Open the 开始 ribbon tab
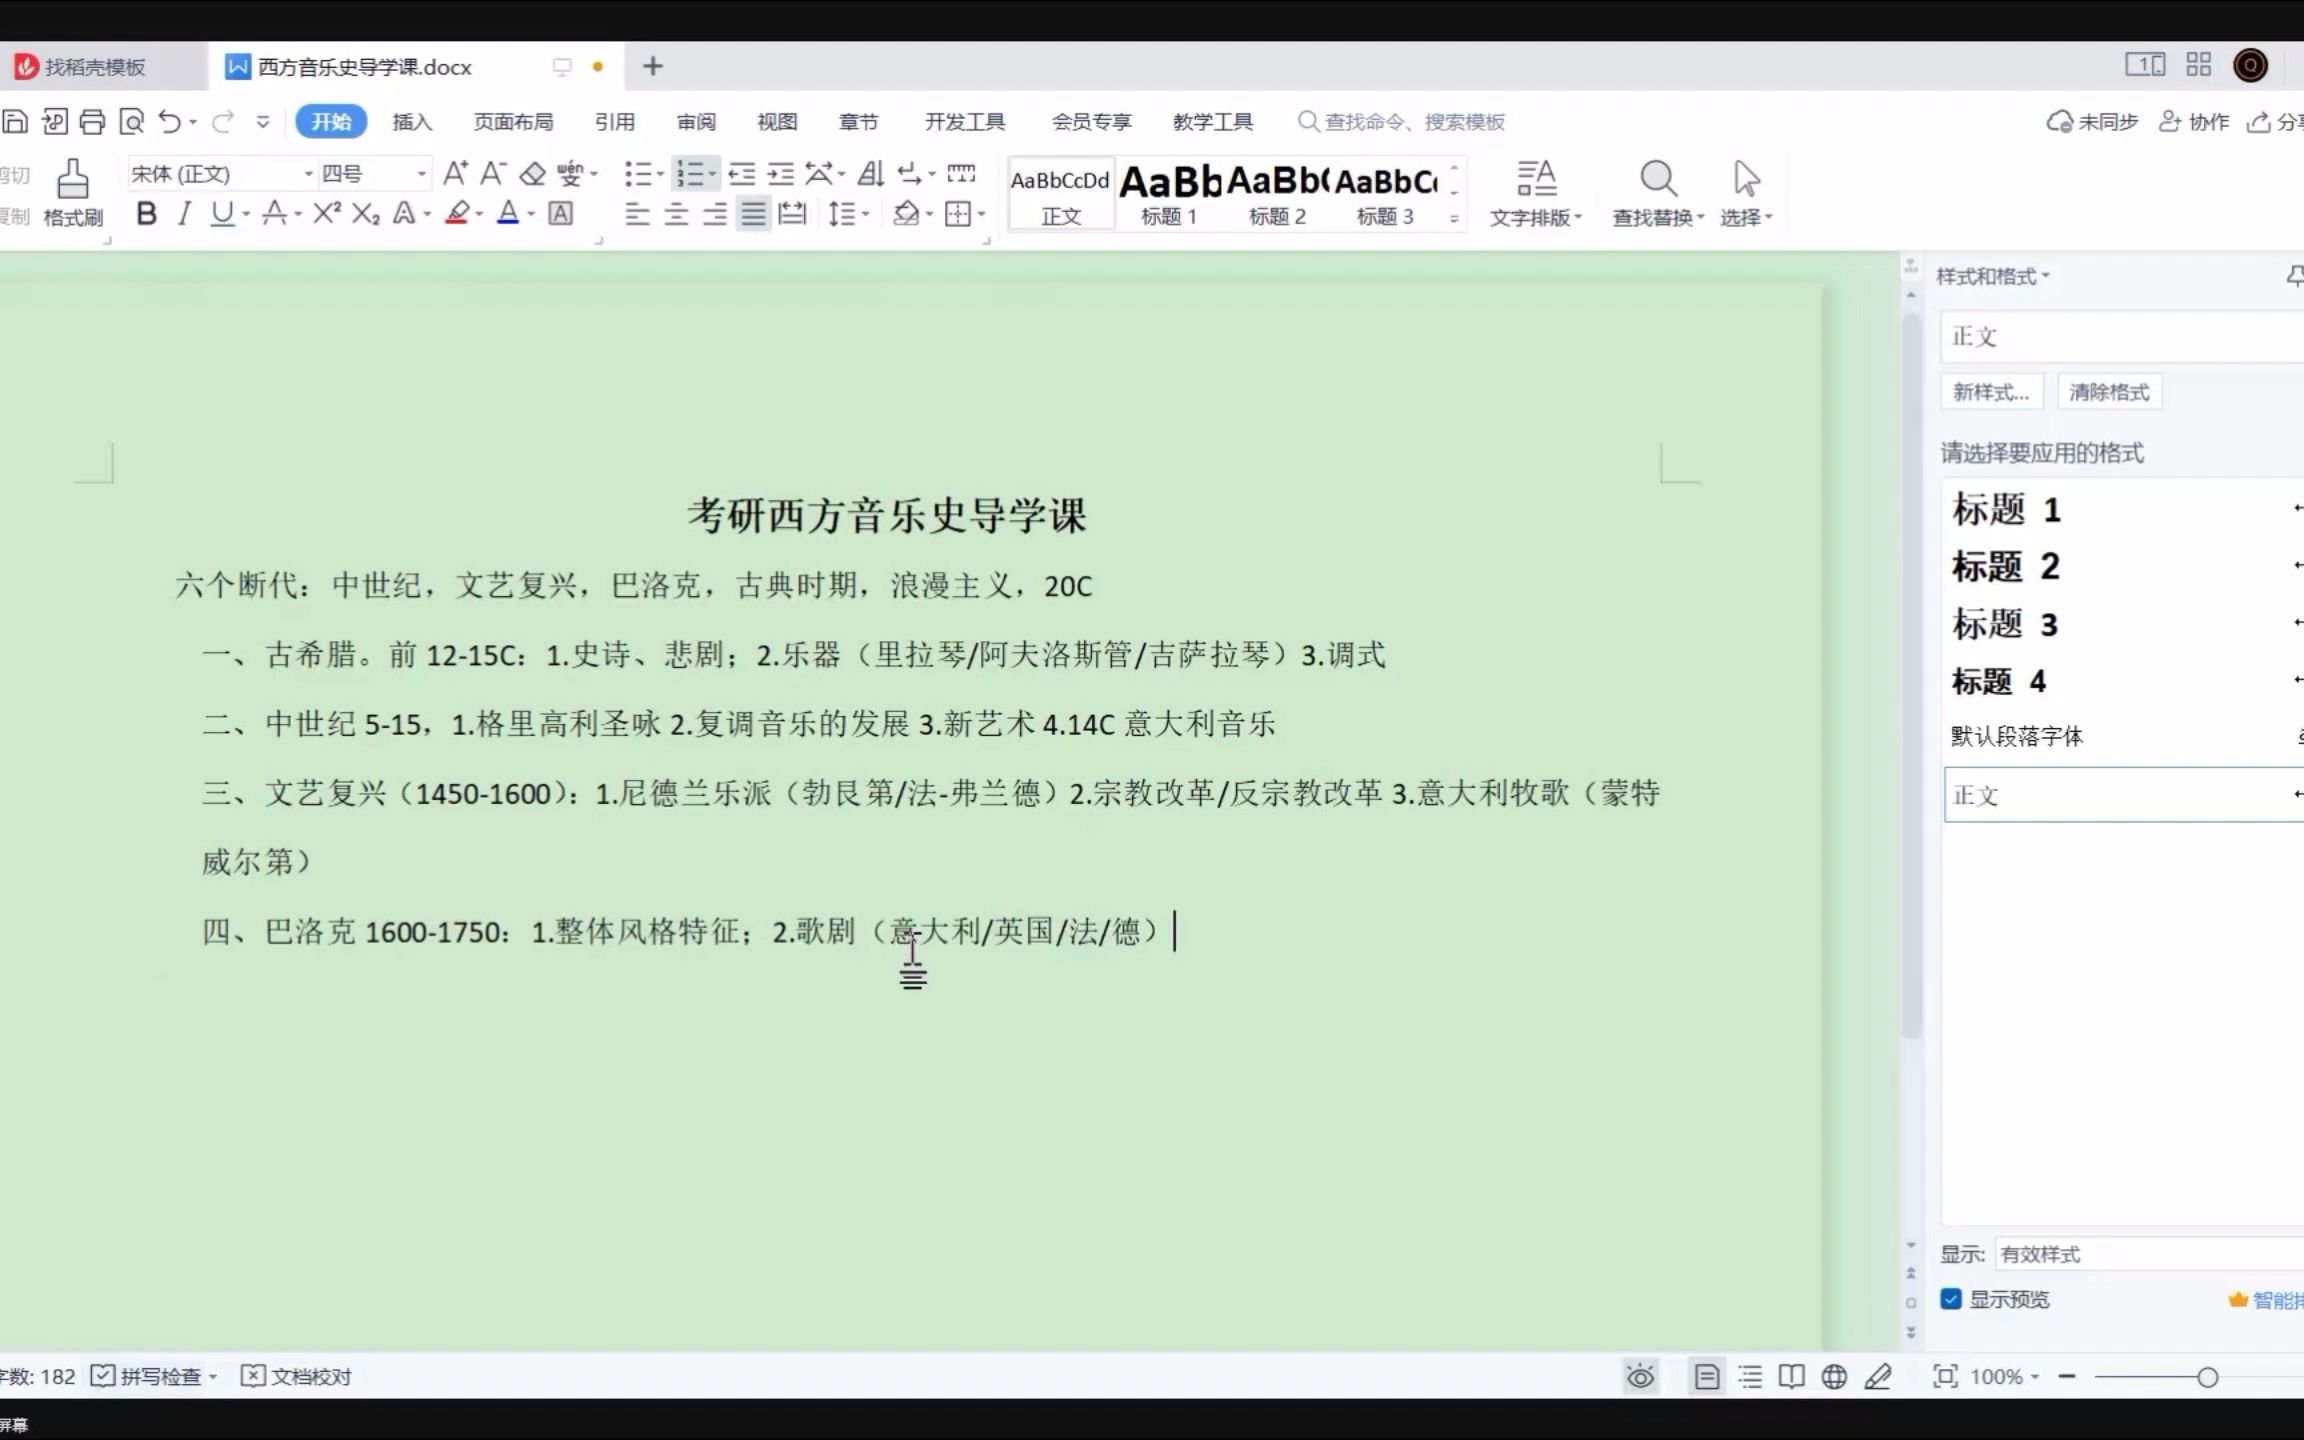Screen dimensions: 2304x1440 (331, 121)
